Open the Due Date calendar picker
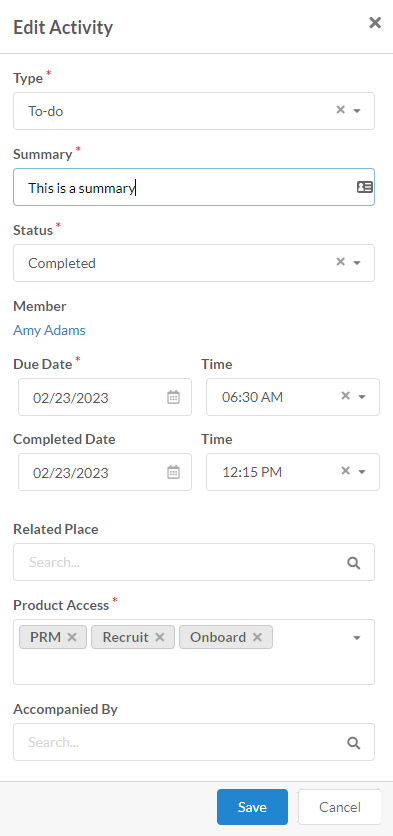393x836 pixels. coord(173,397)
